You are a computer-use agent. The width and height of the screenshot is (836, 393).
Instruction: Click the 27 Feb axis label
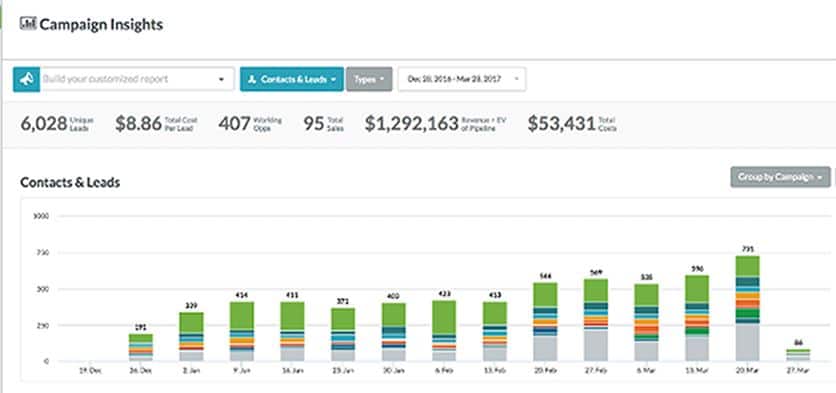pos(596,370)
